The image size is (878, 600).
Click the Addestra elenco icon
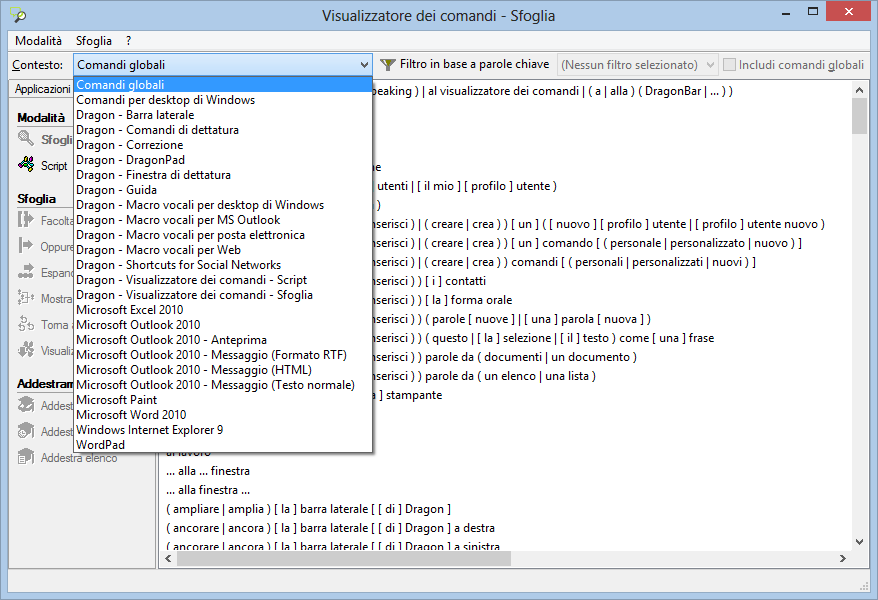click(x=26, y=457)
